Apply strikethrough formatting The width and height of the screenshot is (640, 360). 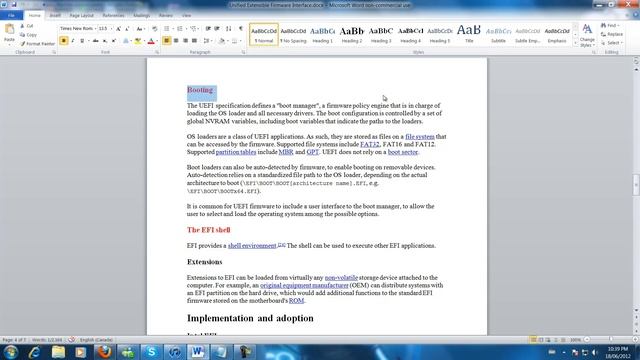tap(96, 41)
